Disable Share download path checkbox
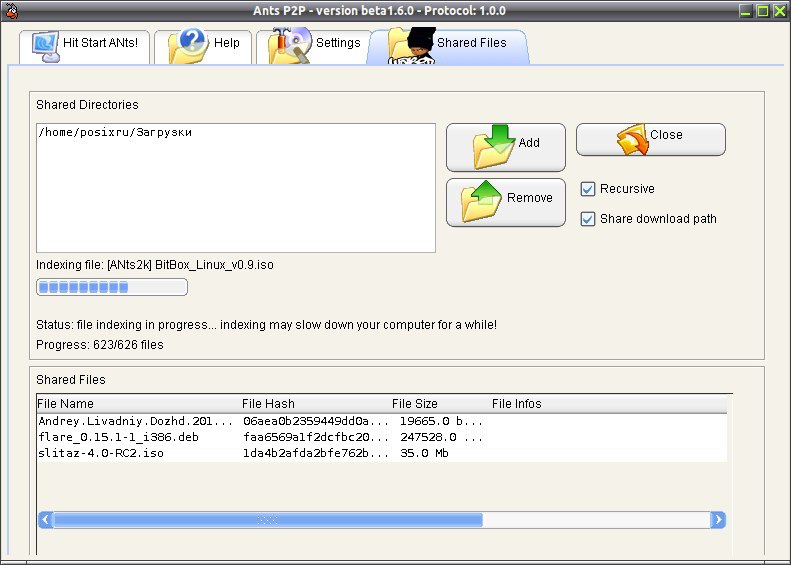791x565 pixels. pyautogui.click(x=588, y=219)
